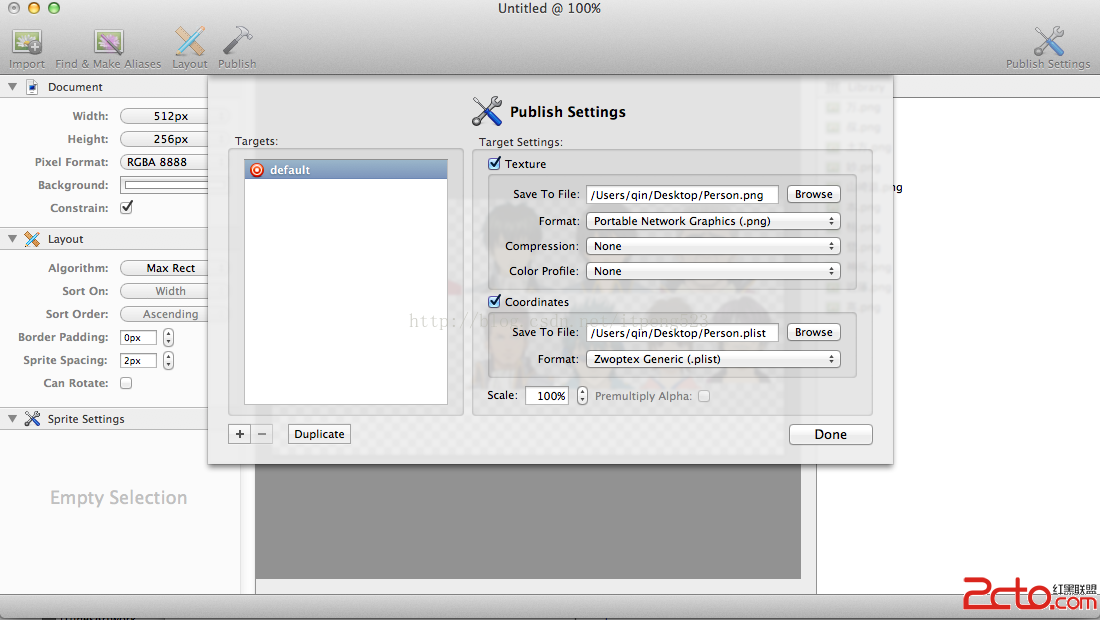Collapse the Sprite Settings section
The width and height of the screenshot is (1100, 620).
click(x=12, y=419)
